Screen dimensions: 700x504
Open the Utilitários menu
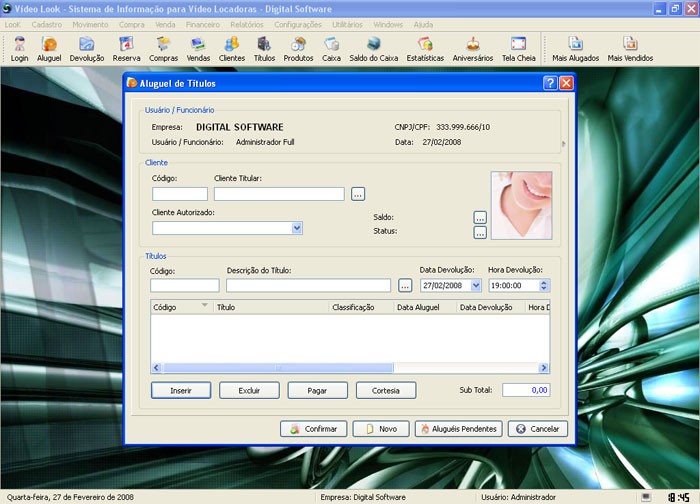tap(347, 25)
